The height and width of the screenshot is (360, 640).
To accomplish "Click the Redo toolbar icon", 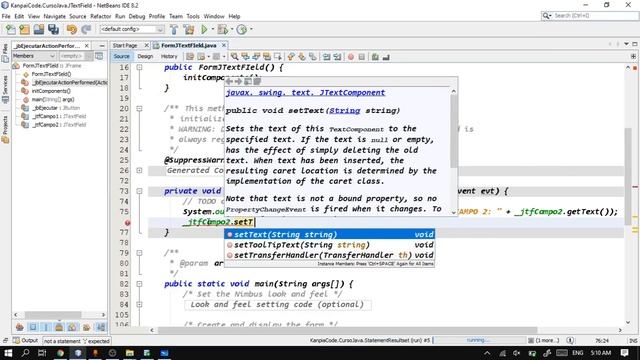I will pos(86,29).
